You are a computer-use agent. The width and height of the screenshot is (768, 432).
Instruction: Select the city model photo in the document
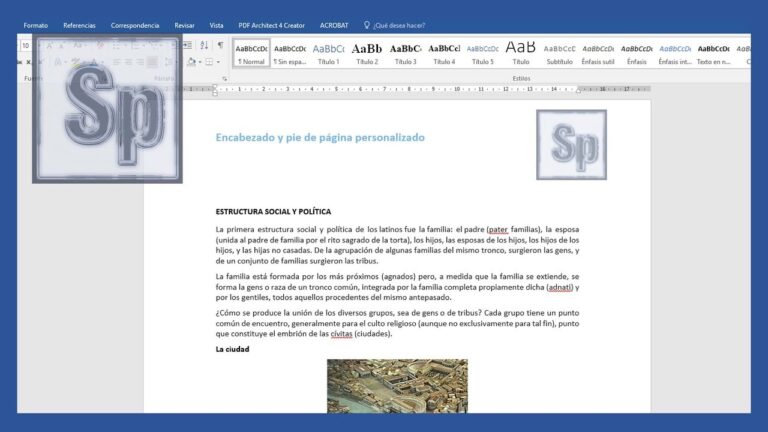(x=397, y=386)
